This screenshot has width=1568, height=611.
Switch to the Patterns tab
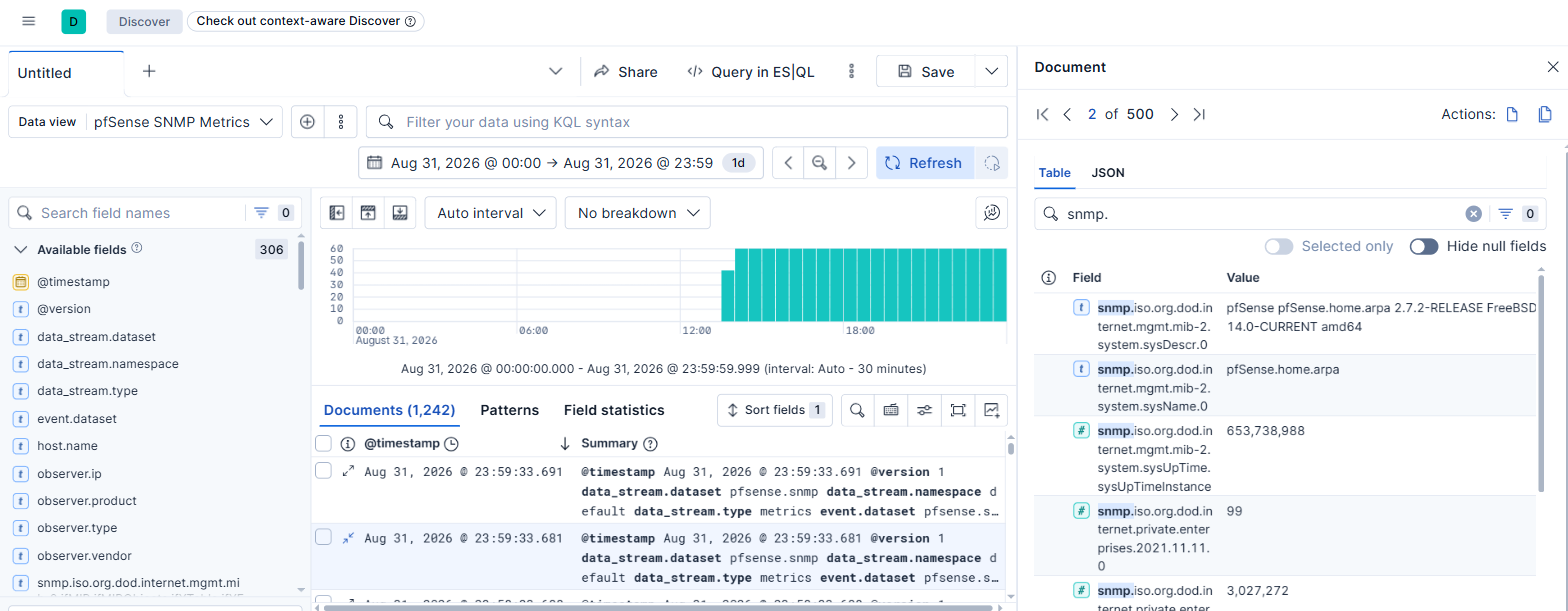[x=510, y=410]
